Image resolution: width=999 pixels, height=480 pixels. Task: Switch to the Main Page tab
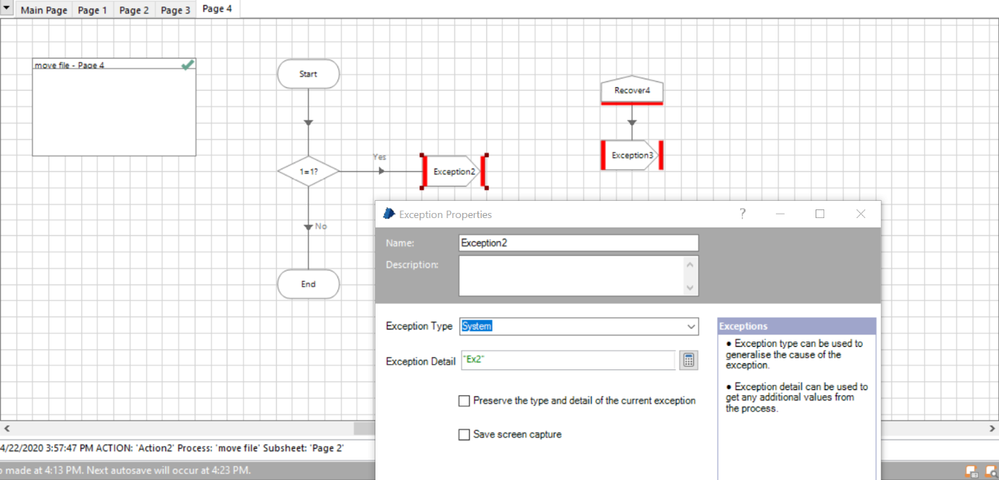tap(44, 11)
